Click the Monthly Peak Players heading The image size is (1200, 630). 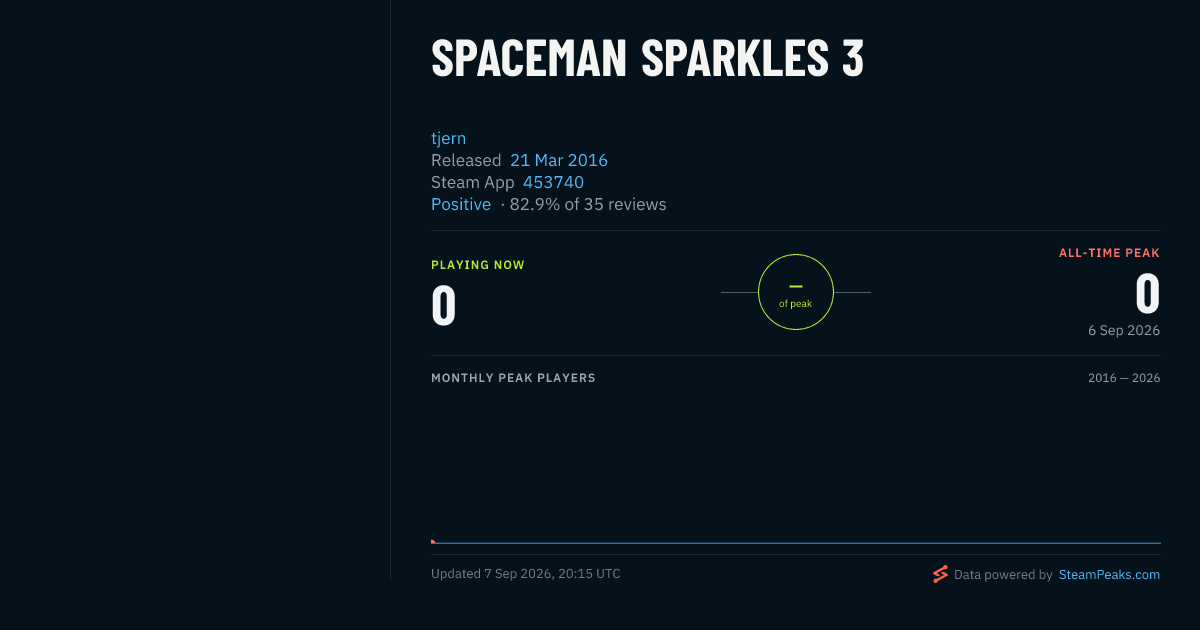click(x=513, y=378)
